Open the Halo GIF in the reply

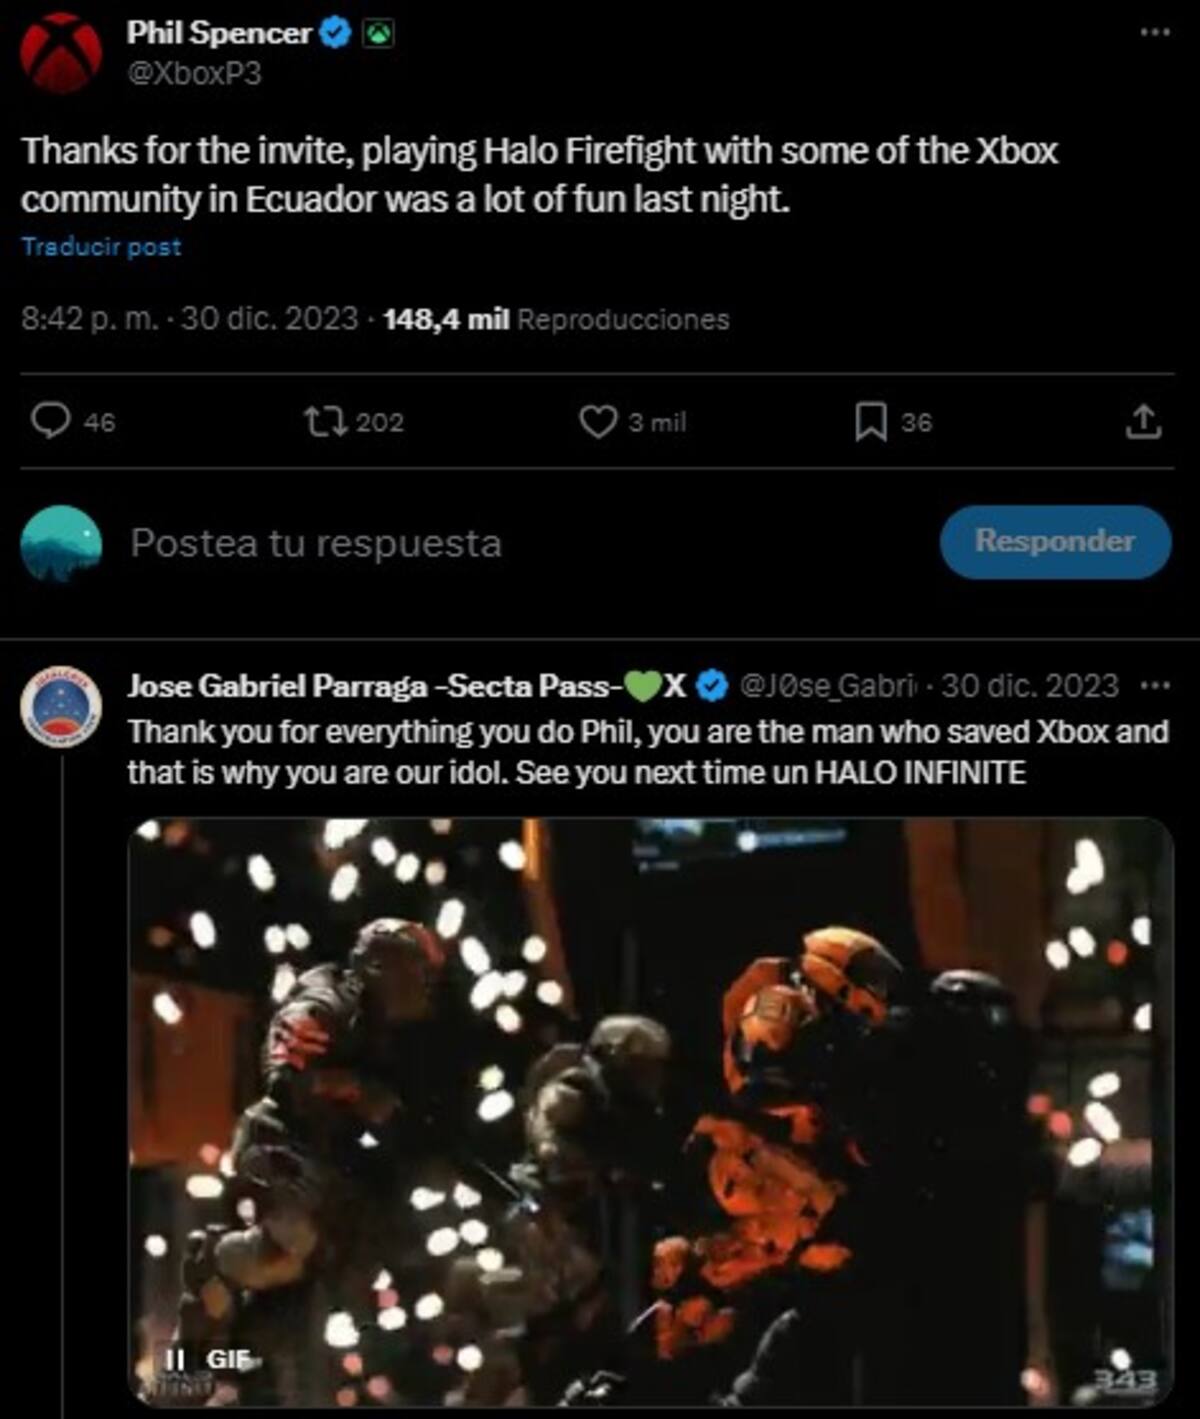tap(650, 1112)
